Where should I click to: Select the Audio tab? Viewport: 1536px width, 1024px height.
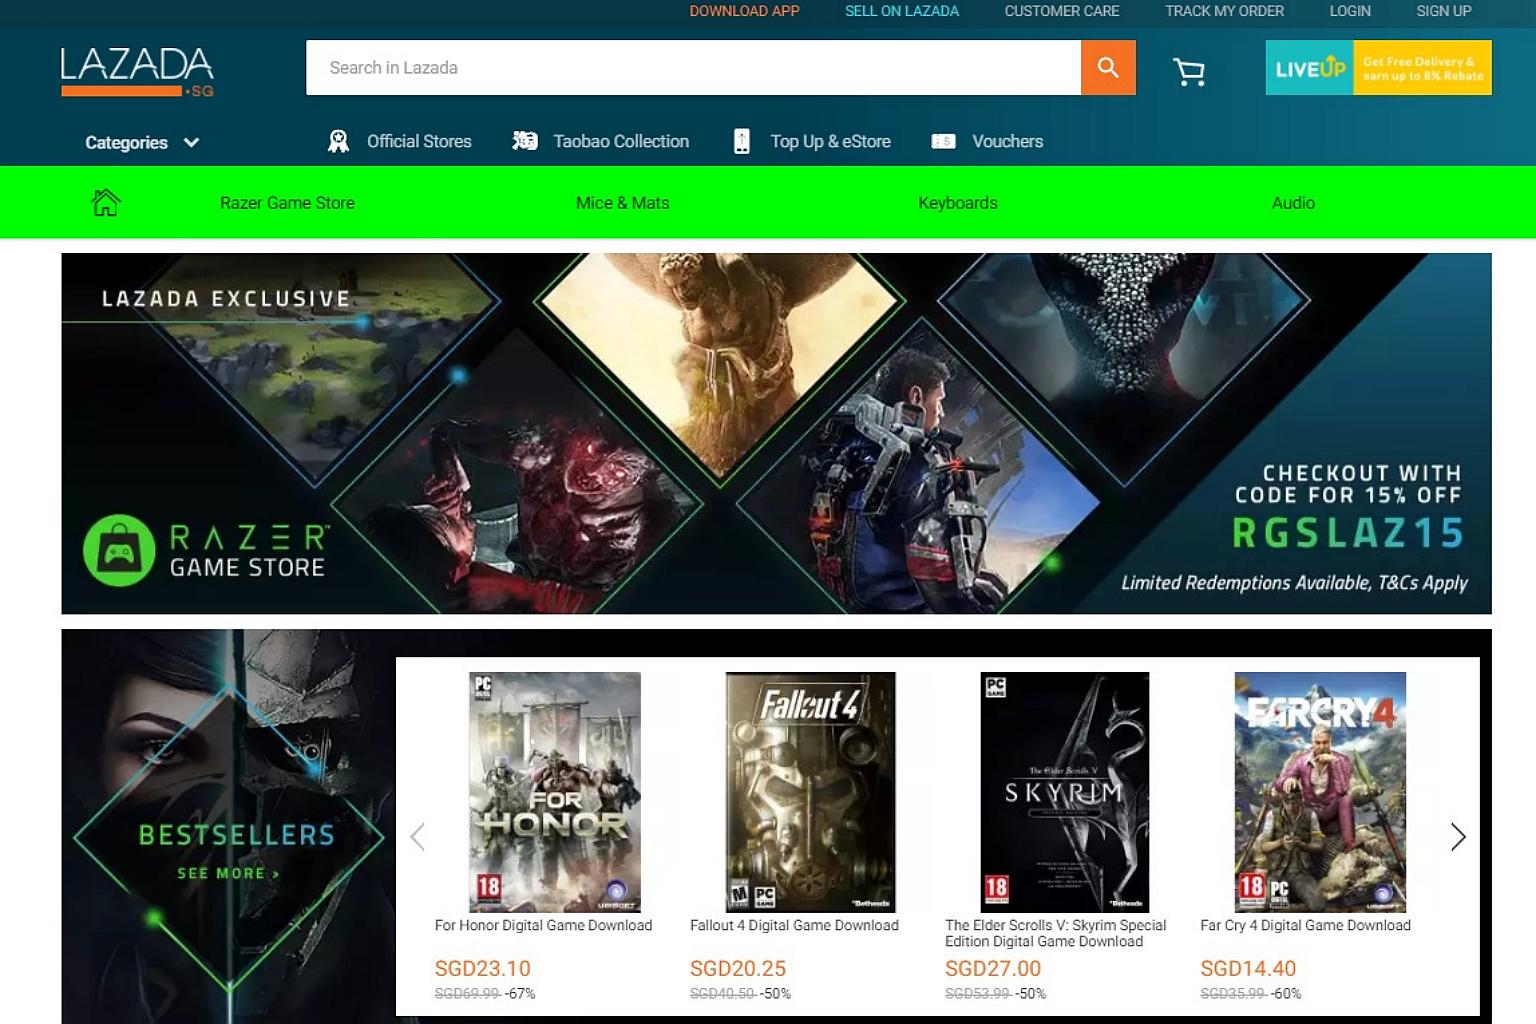click(x=1292, y=203)
